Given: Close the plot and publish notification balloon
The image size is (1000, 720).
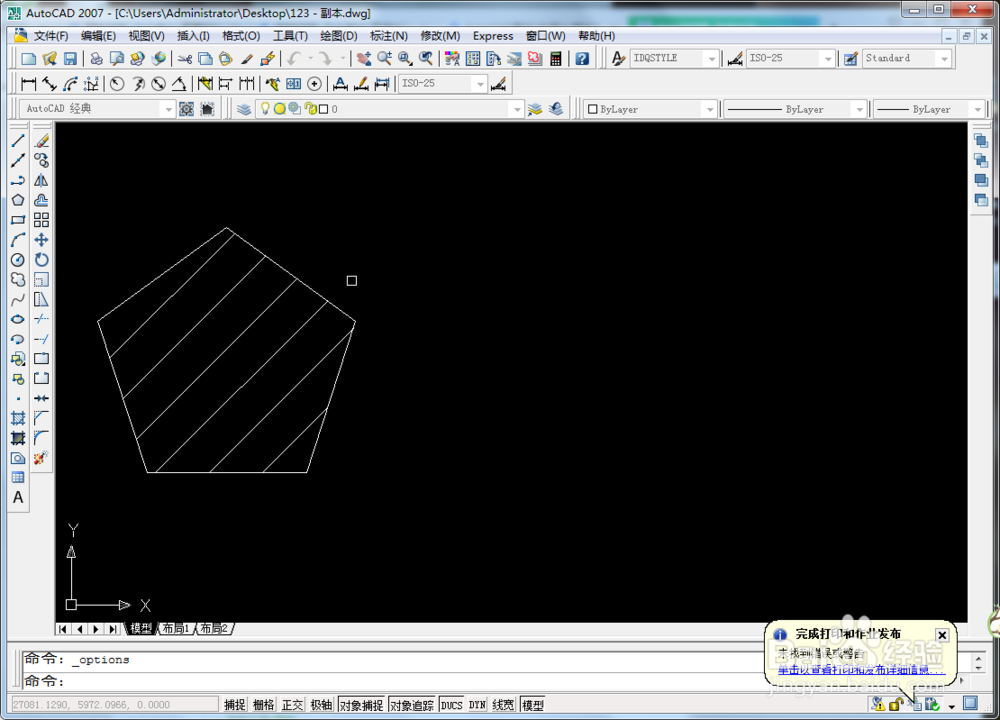Looking at the screenshot, I should point(942,635).
